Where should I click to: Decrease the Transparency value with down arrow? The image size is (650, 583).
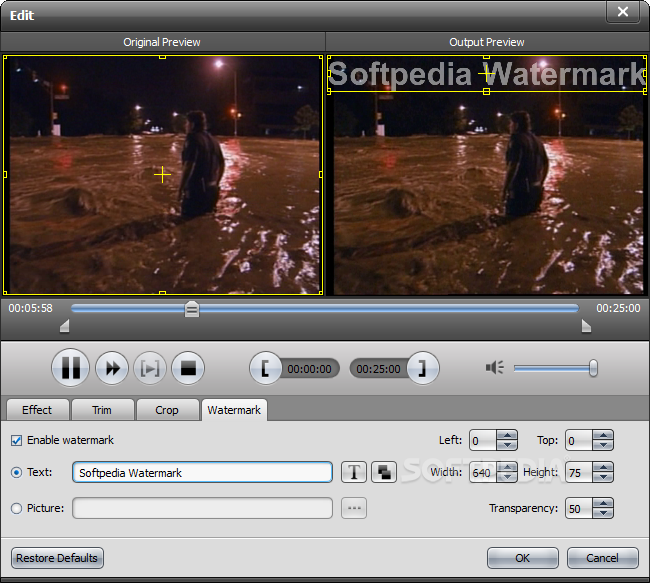click(x=603, y=513)
